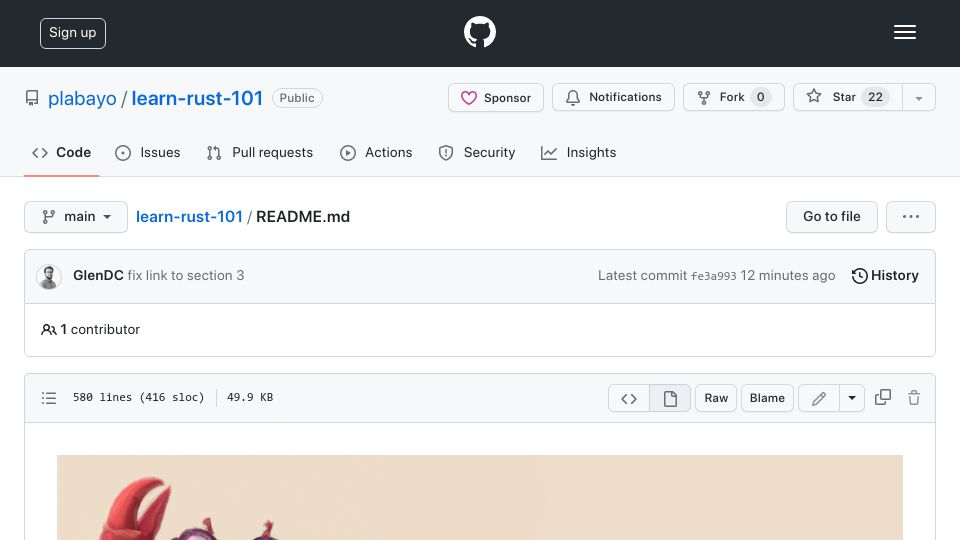The width and height of the screenshot is (960, 540).
Task: Open the Pull requests tab
Action: tap(260, 152)
